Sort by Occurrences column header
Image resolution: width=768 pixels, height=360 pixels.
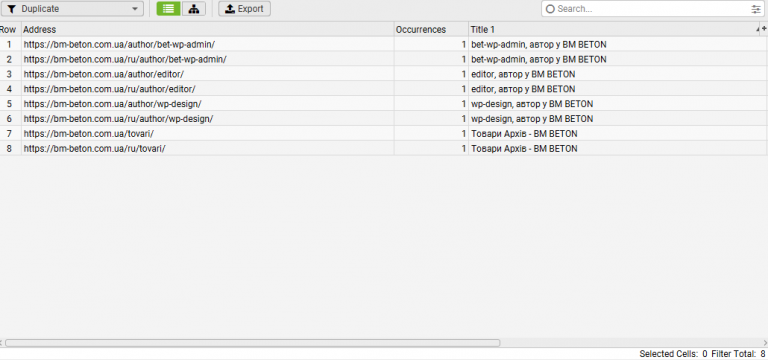tap(431, 29)
